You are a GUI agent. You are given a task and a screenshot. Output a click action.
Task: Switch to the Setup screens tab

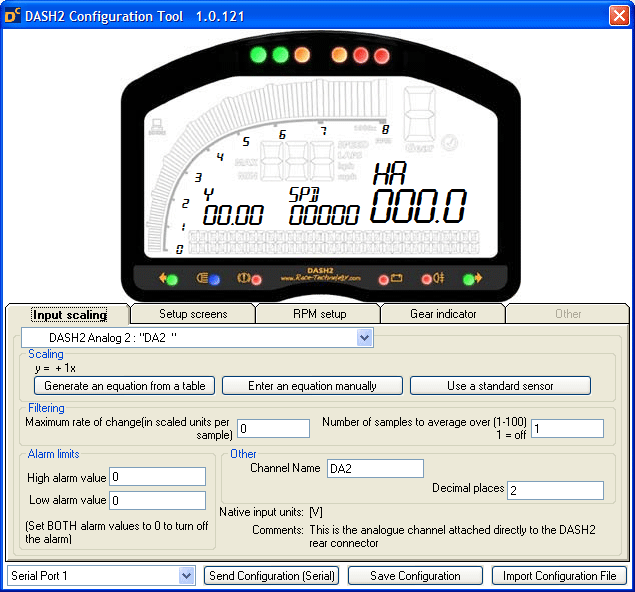click(193, 314)
